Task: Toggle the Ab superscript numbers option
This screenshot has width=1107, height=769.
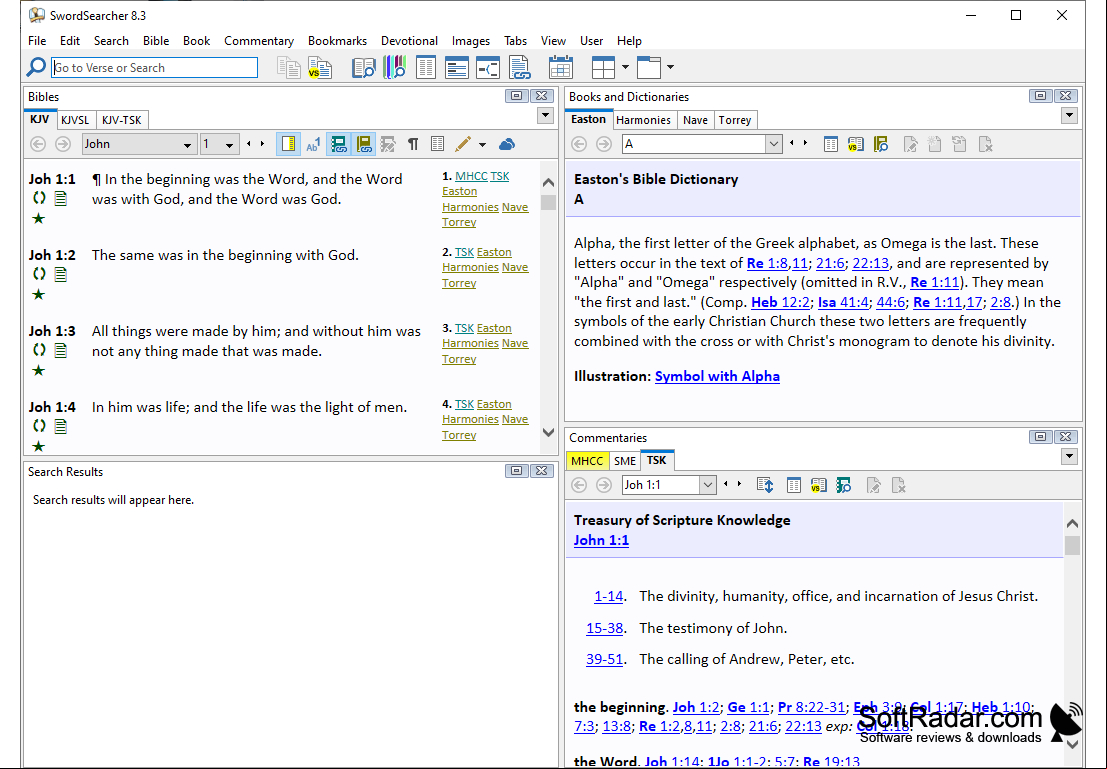Action: 313,144
